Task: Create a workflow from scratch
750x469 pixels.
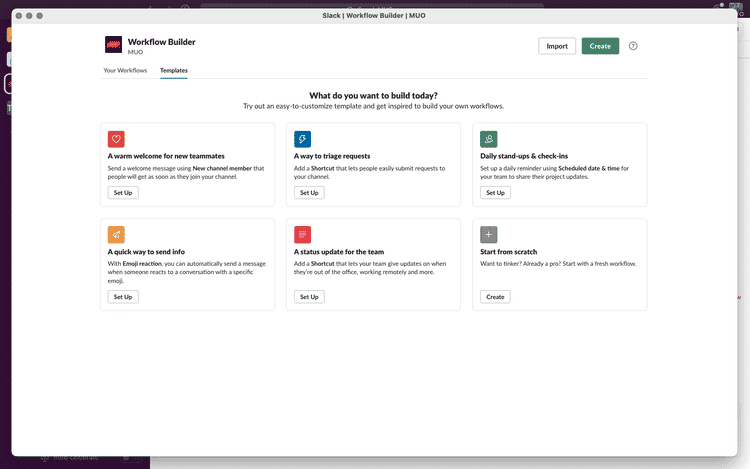Action: 495,297
